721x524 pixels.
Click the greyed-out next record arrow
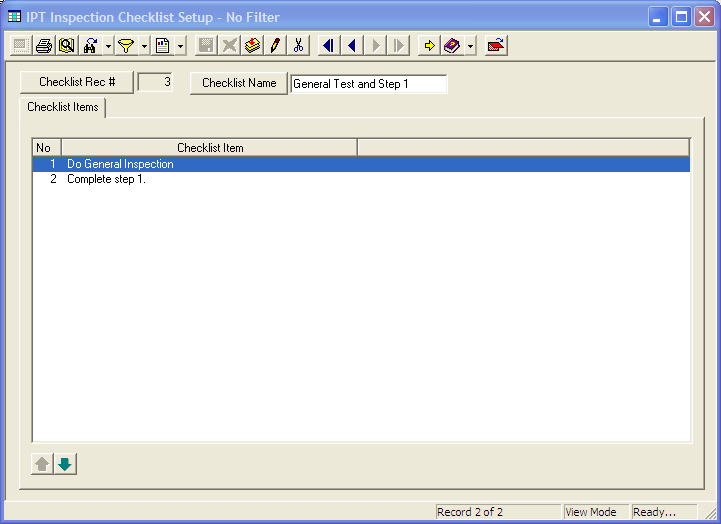tap(375, 46)
